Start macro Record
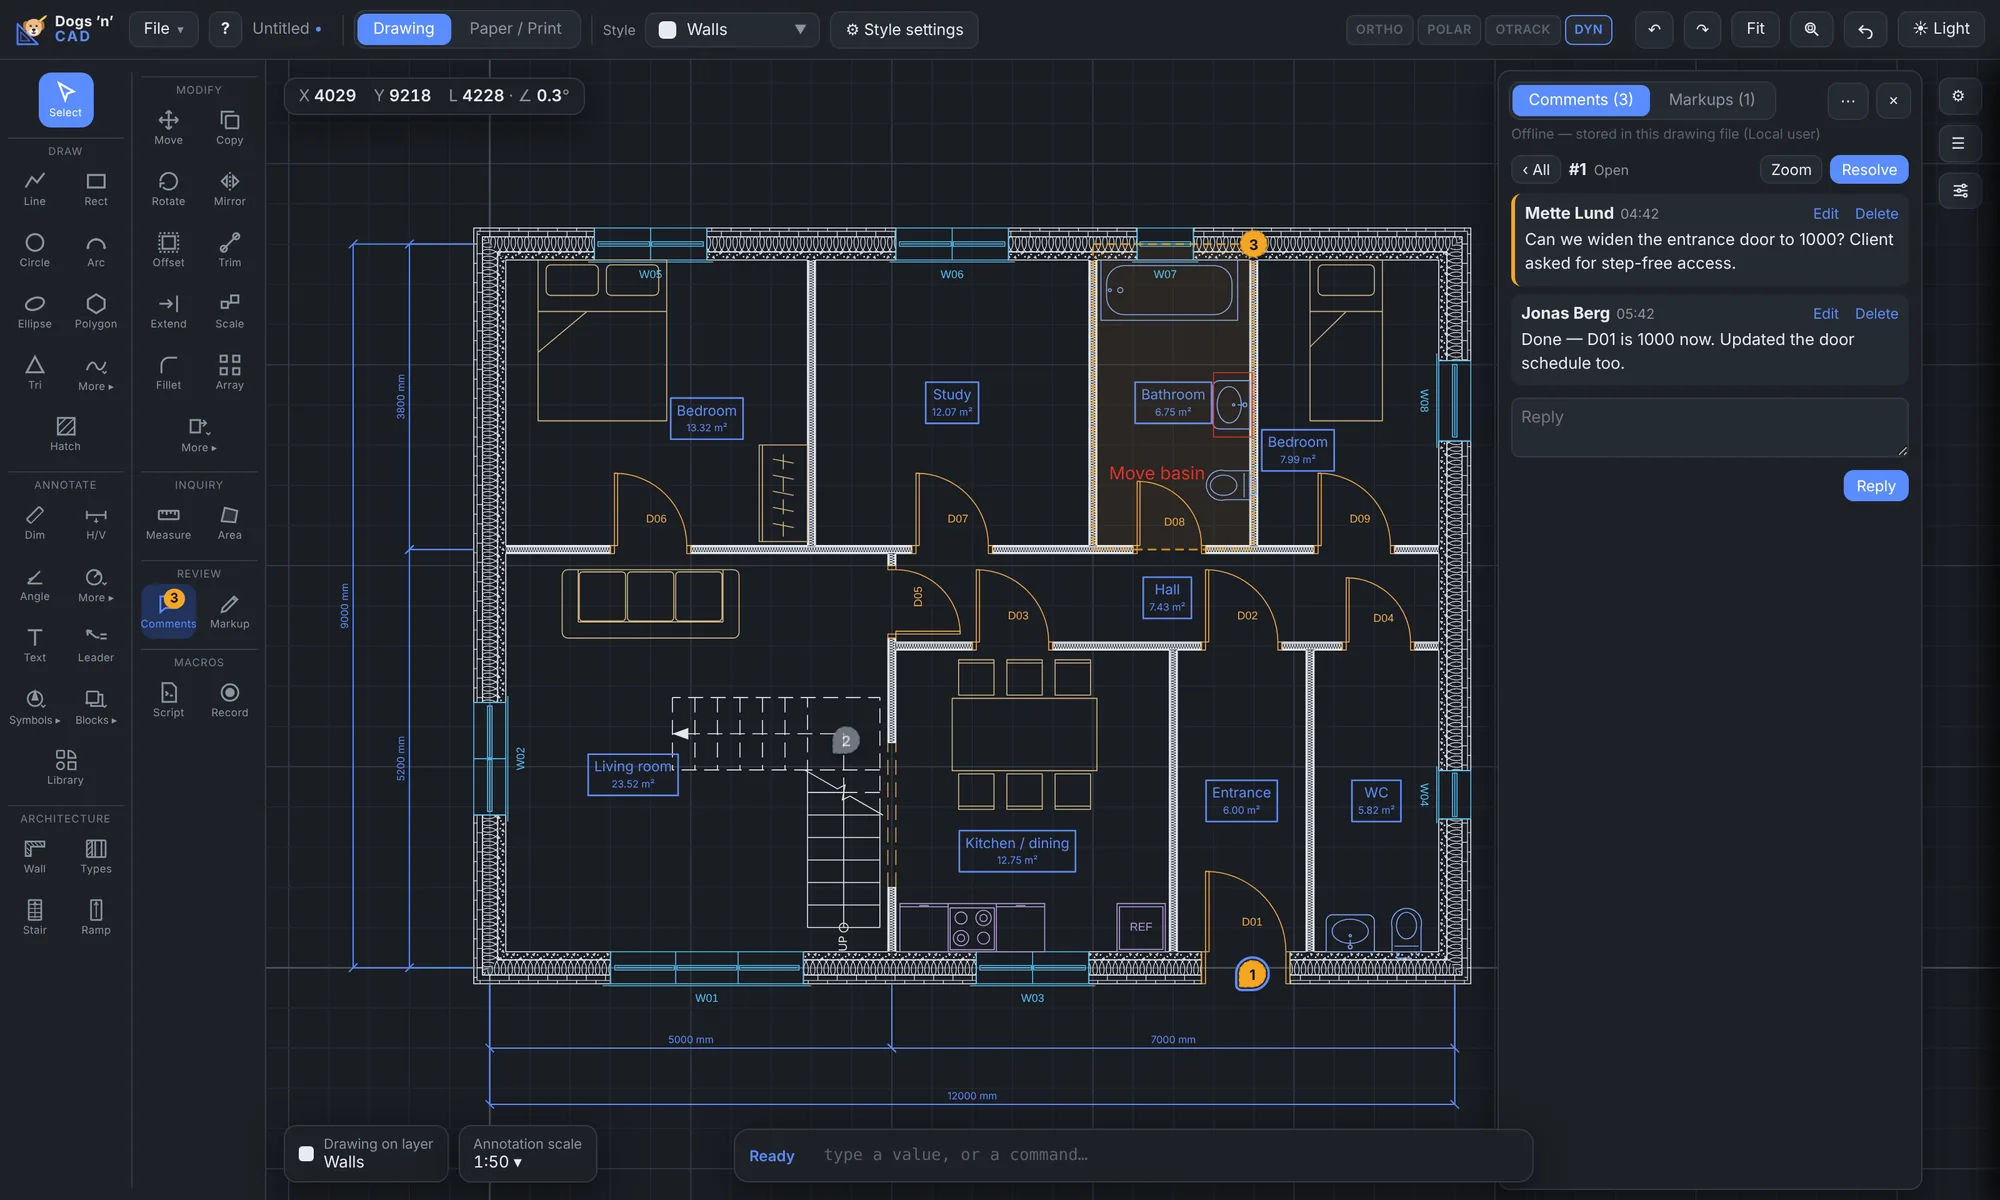Screen dimensions: 2000x1200 (229, 700)
